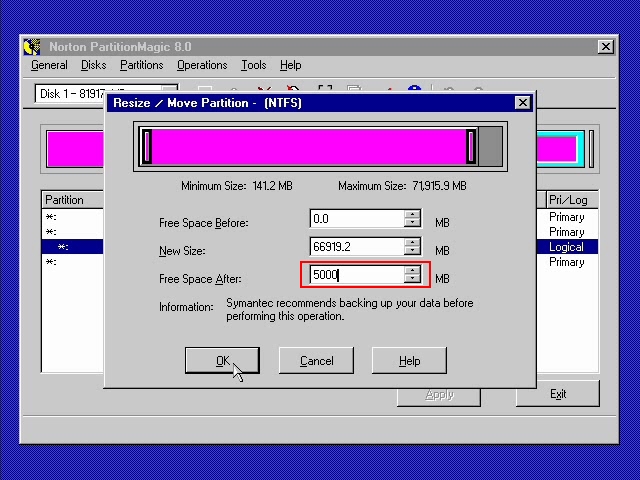Click the Minimum Size: 141.2 MB text
The width and height of the screenshot is (640, 480).
tap(237, 186)
